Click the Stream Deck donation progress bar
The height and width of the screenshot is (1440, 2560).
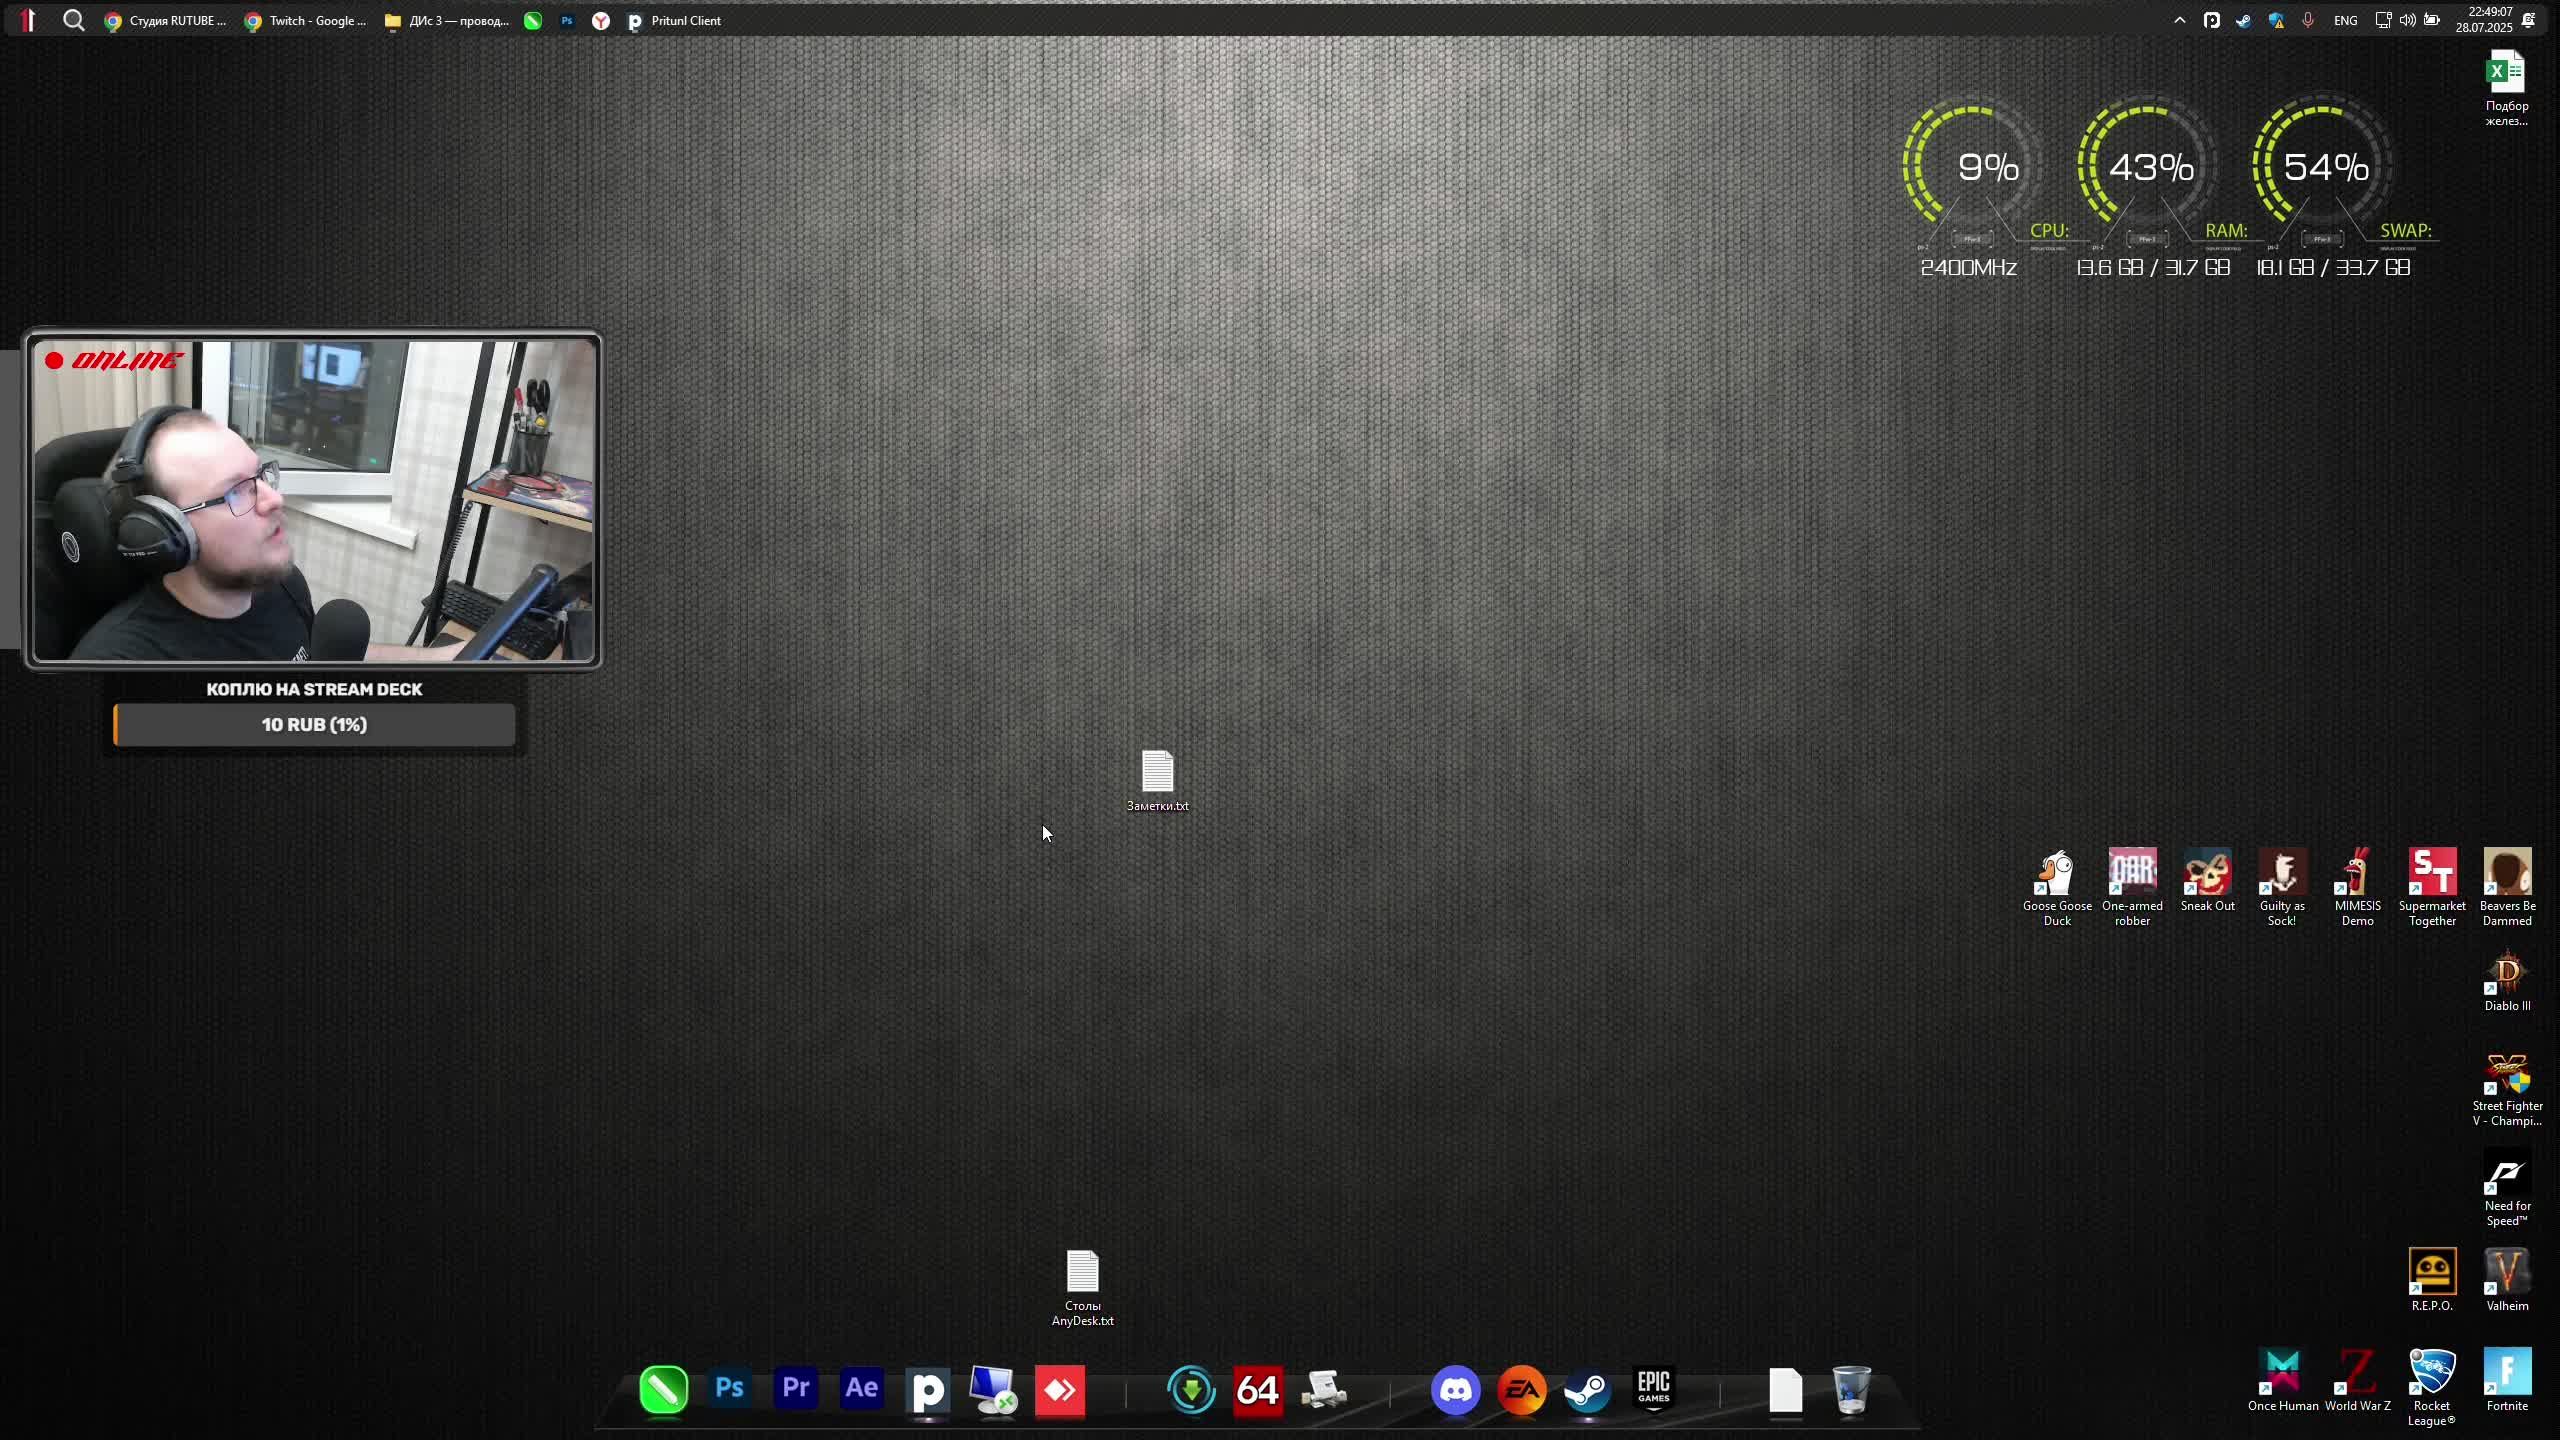pos(314,725)
